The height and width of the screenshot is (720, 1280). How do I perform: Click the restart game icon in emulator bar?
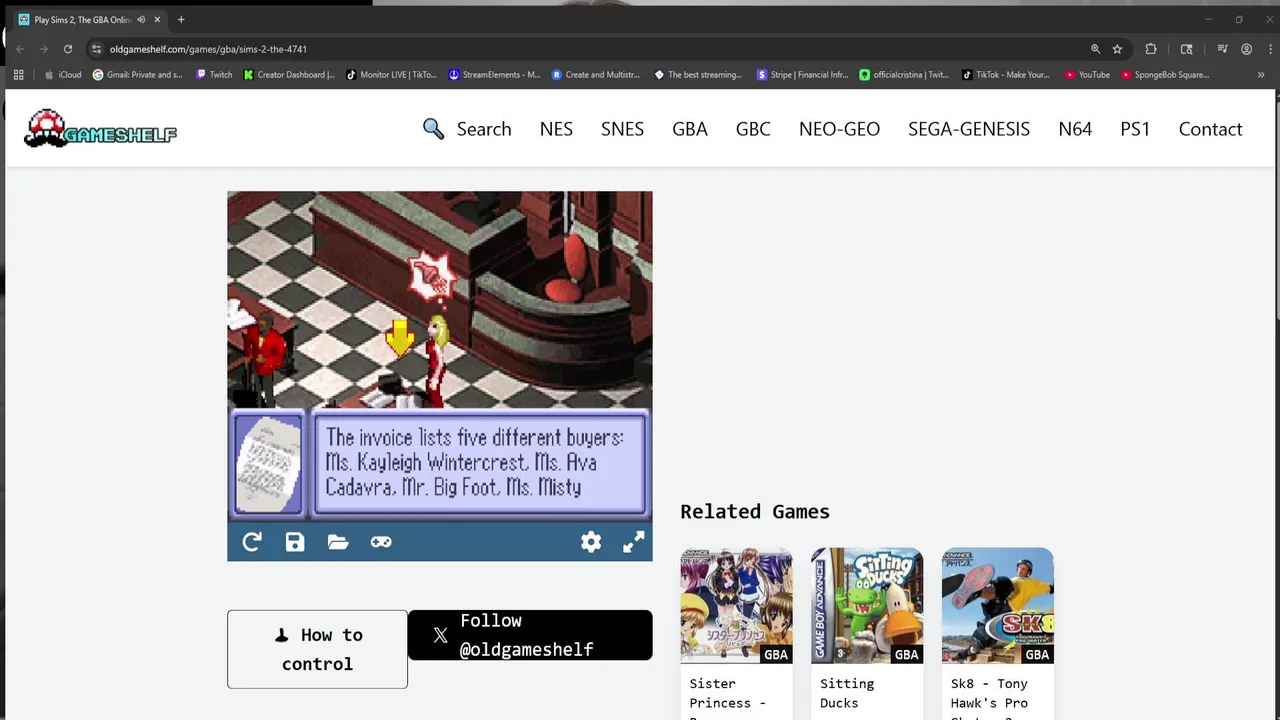click(x=252, y=542)
